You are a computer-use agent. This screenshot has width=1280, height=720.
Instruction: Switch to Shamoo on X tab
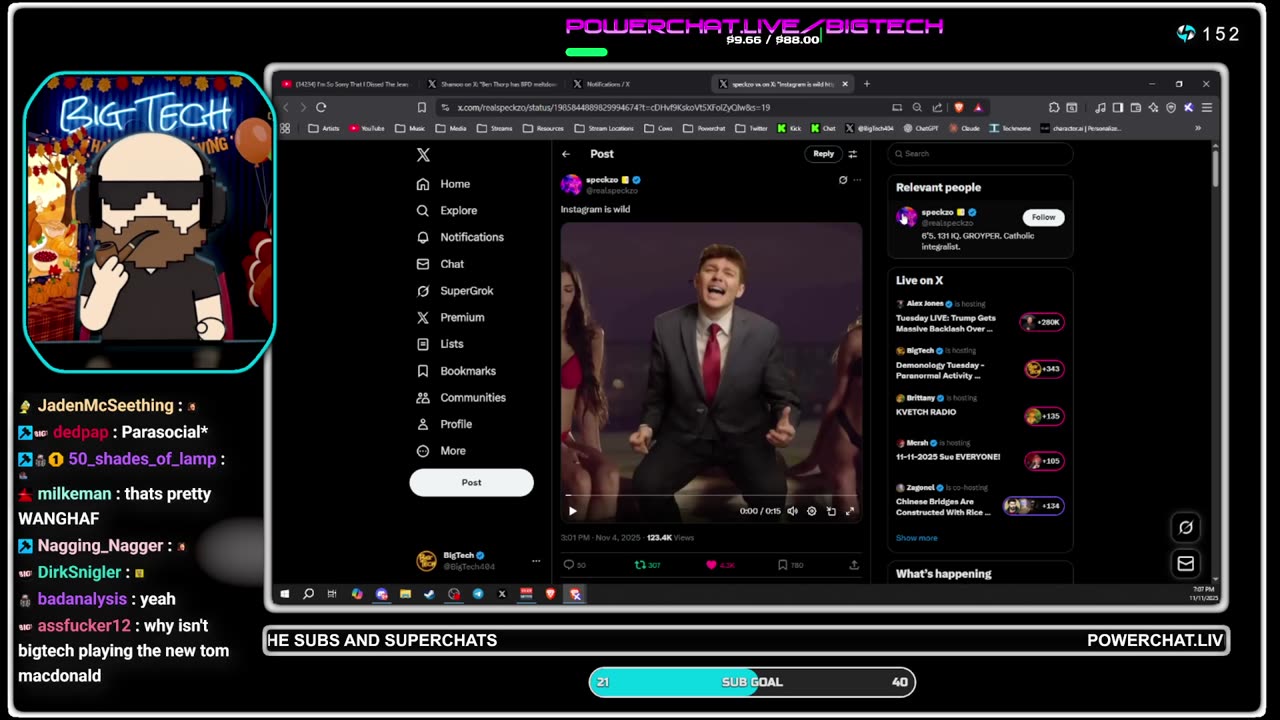pos(491,84)
